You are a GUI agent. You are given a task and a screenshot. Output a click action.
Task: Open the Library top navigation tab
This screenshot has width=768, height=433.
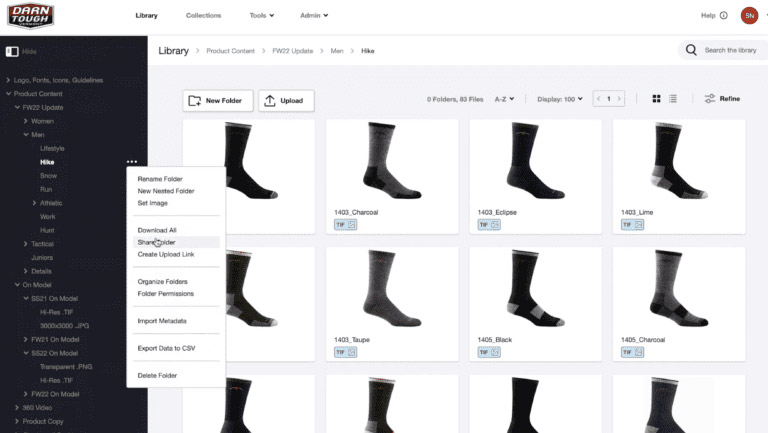tap(146, 16)
